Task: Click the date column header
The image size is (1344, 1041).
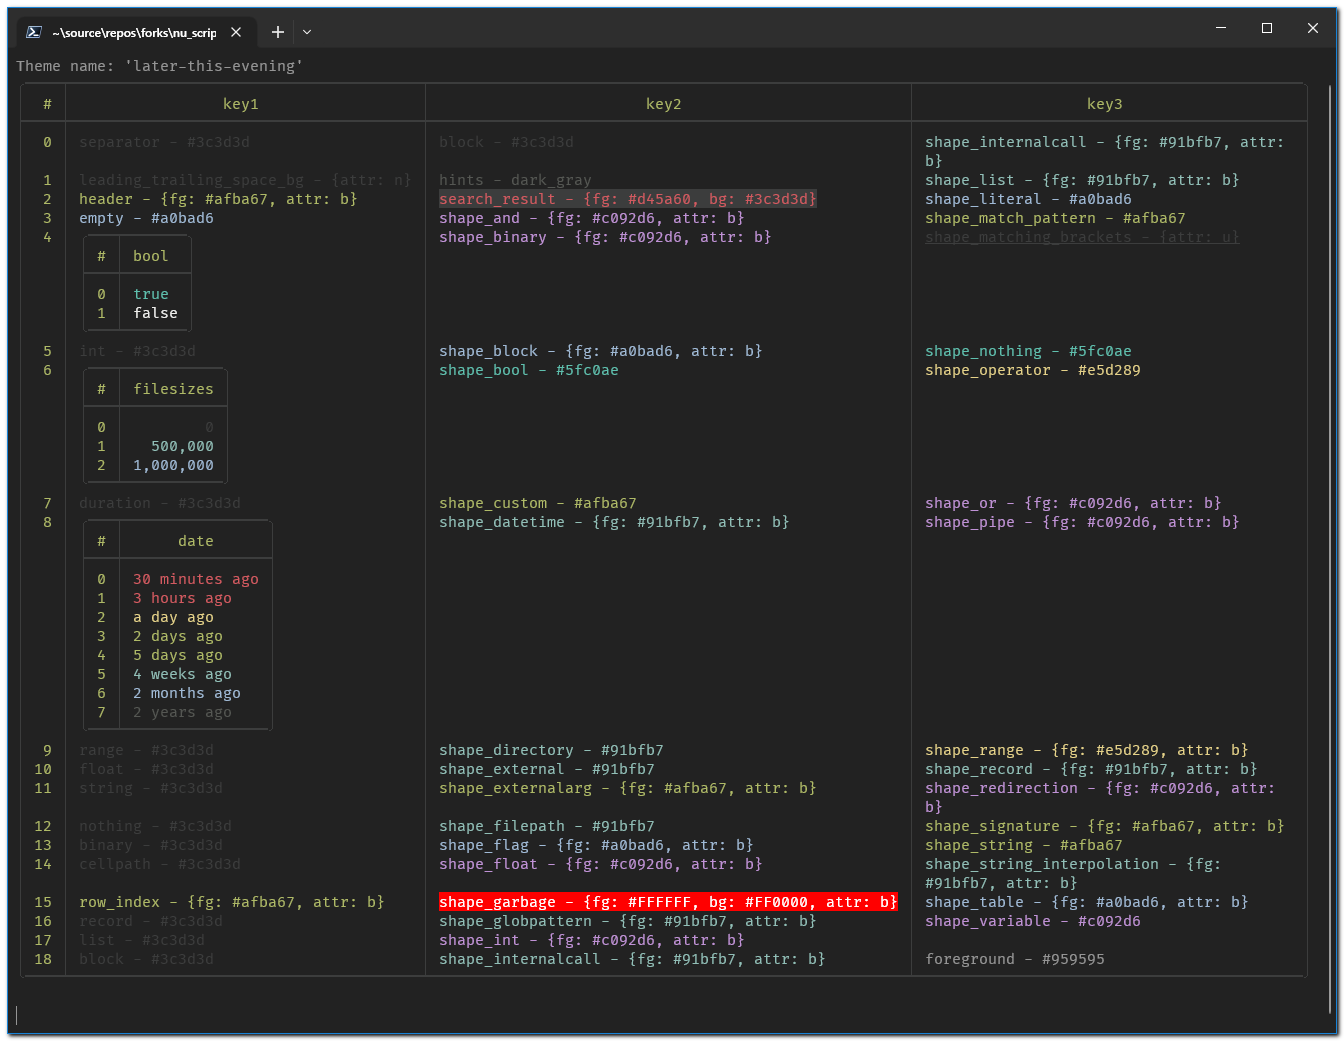Action: 196,541
